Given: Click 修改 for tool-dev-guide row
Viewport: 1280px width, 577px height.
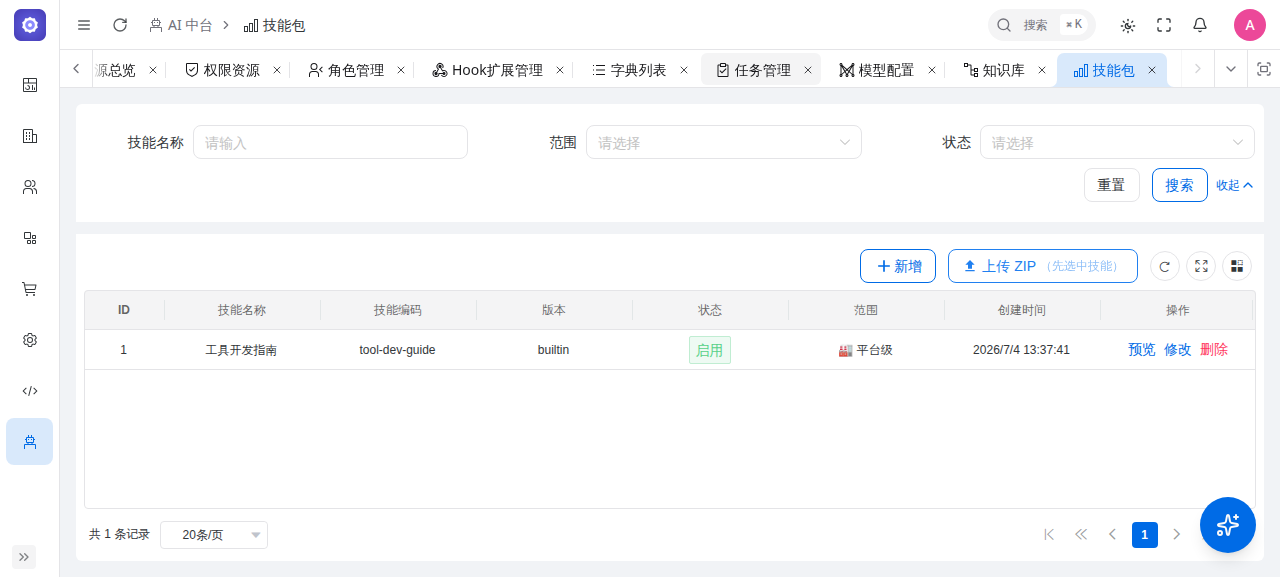Looking at the screenshot, I should coord(1178,350).
